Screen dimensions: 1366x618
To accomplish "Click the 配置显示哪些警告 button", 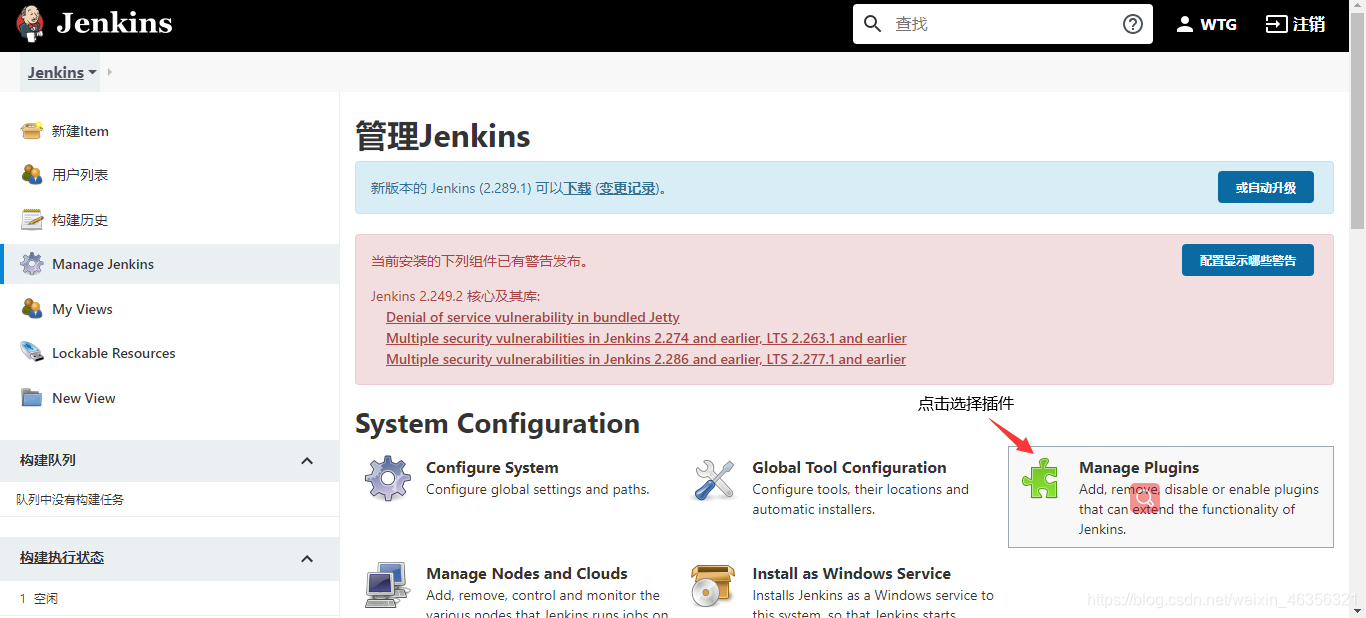I will [x=1248, y=260].
